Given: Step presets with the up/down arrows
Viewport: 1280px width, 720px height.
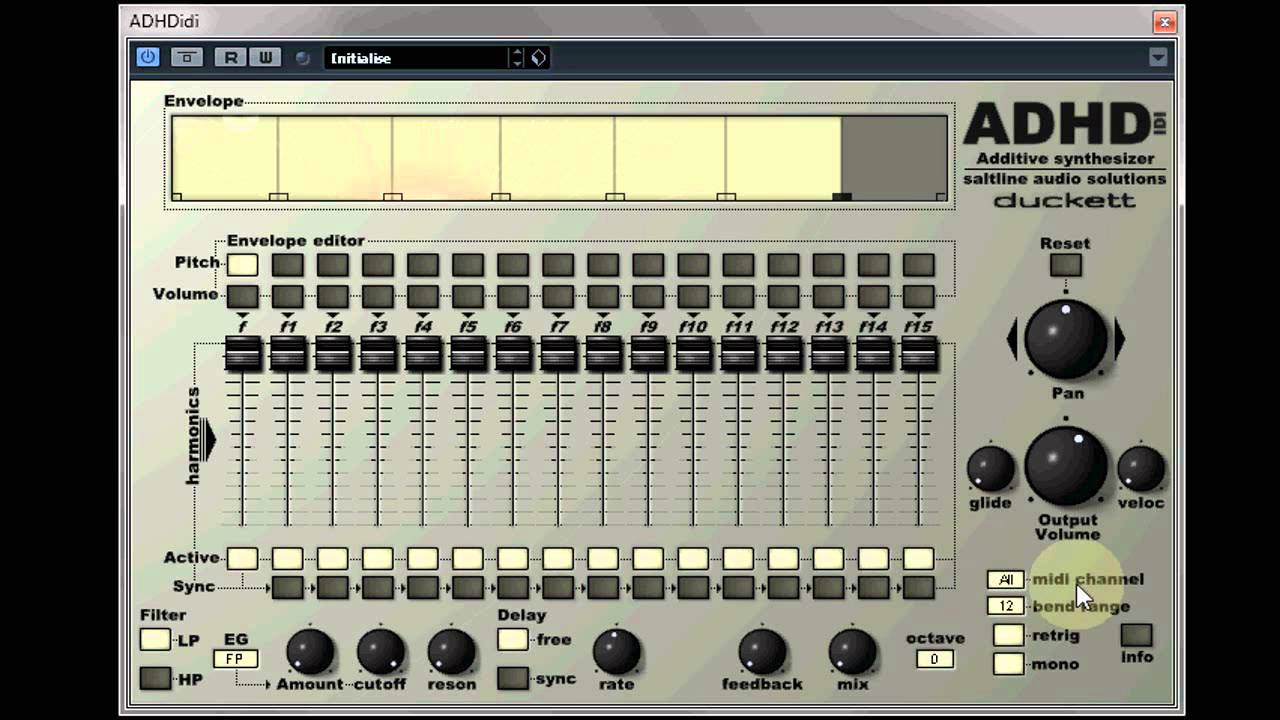Looking at the screenshot, I should (x=517, y=58).
